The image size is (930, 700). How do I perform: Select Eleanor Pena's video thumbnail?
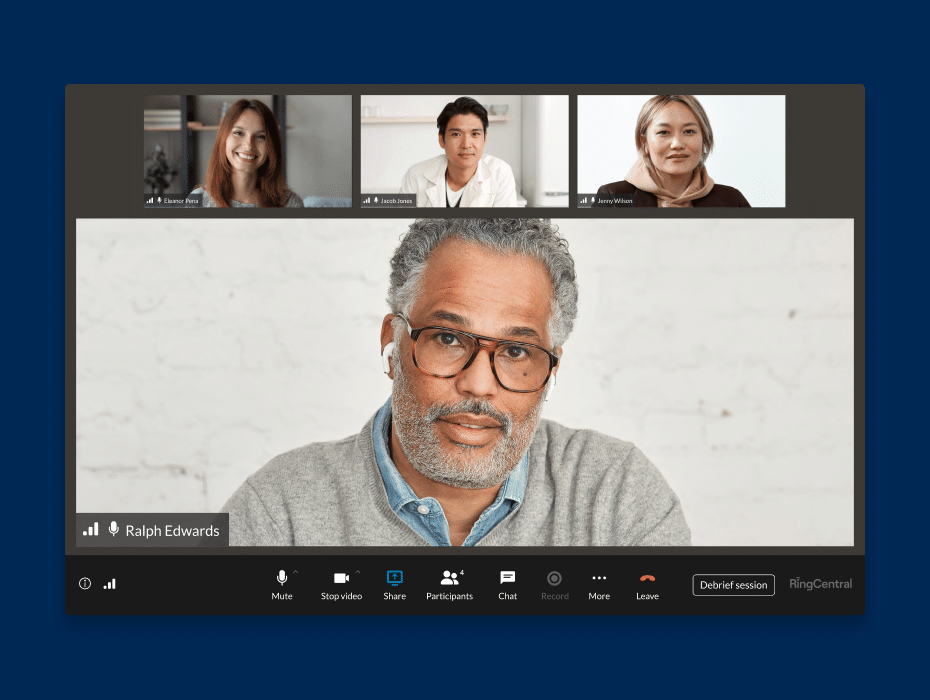[x=248, y=150]
